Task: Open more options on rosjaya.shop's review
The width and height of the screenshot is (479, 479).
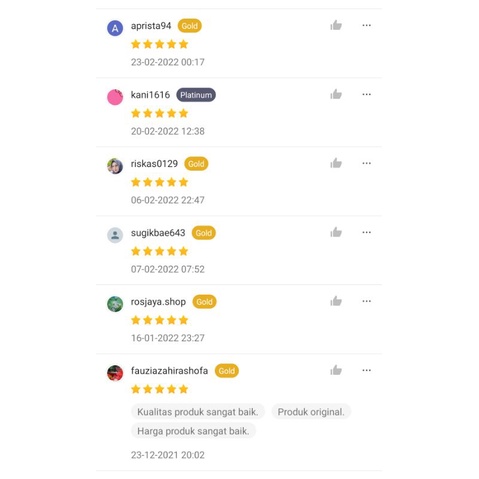Action: [x=366, y=301]
